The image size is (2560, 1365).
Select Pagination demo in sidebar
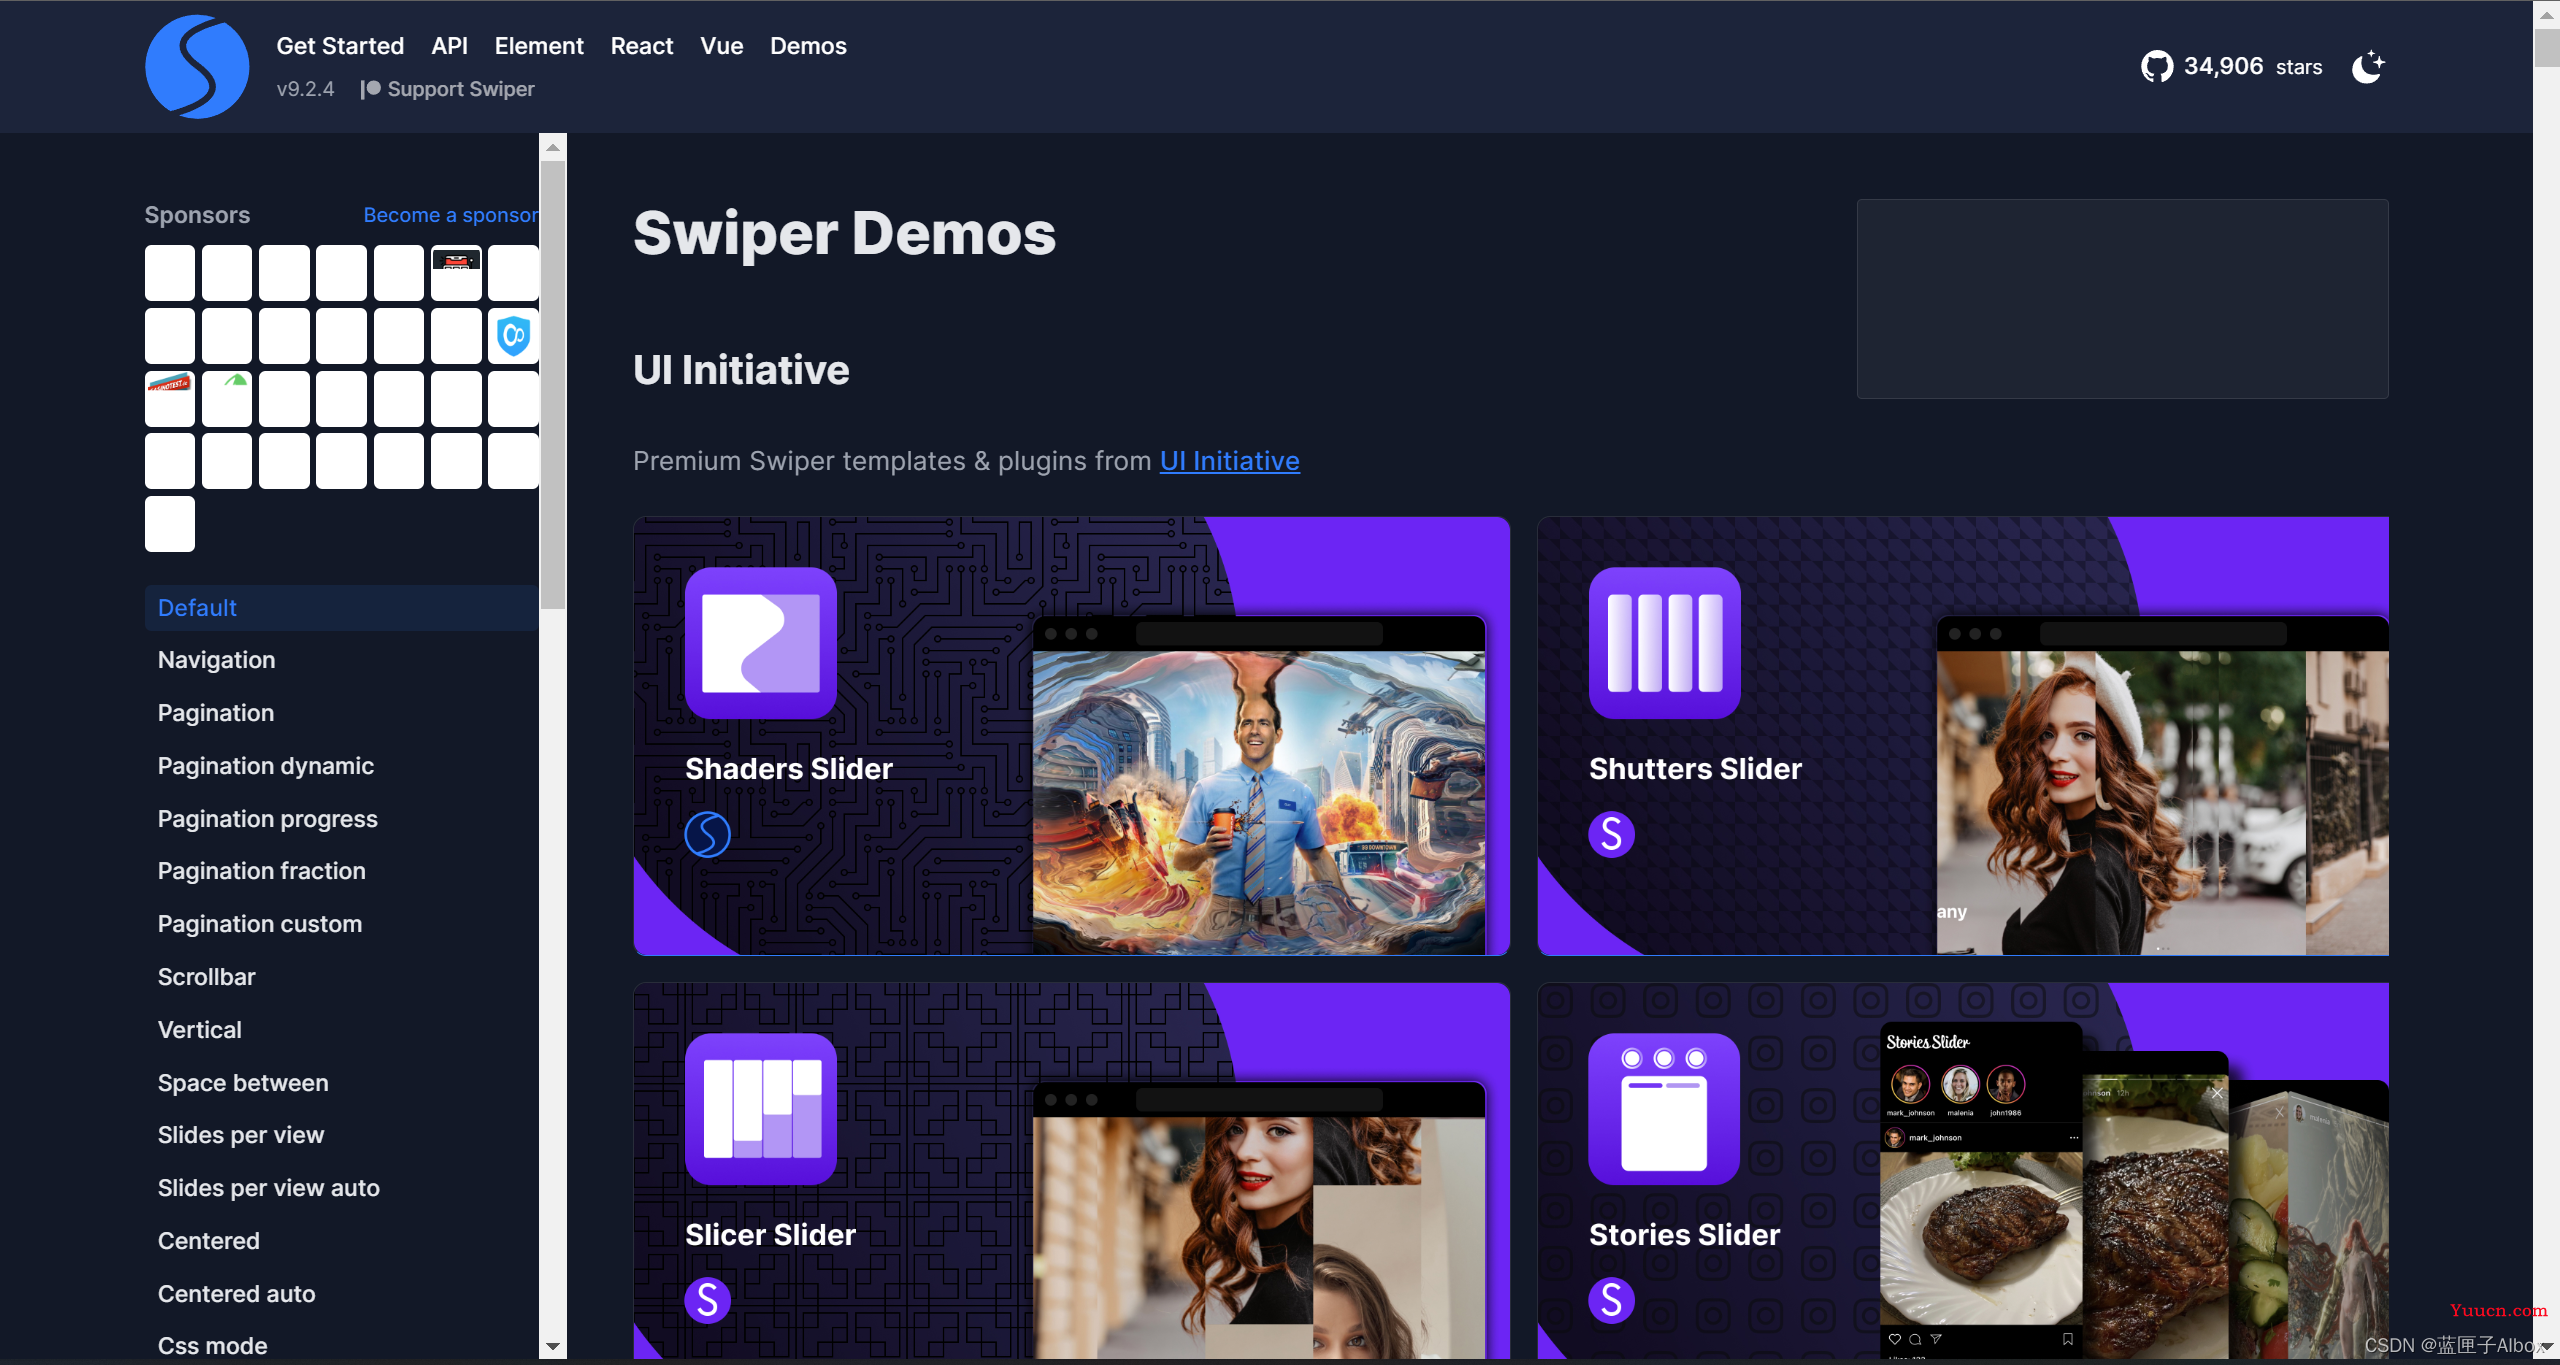[x=216, y=713]
